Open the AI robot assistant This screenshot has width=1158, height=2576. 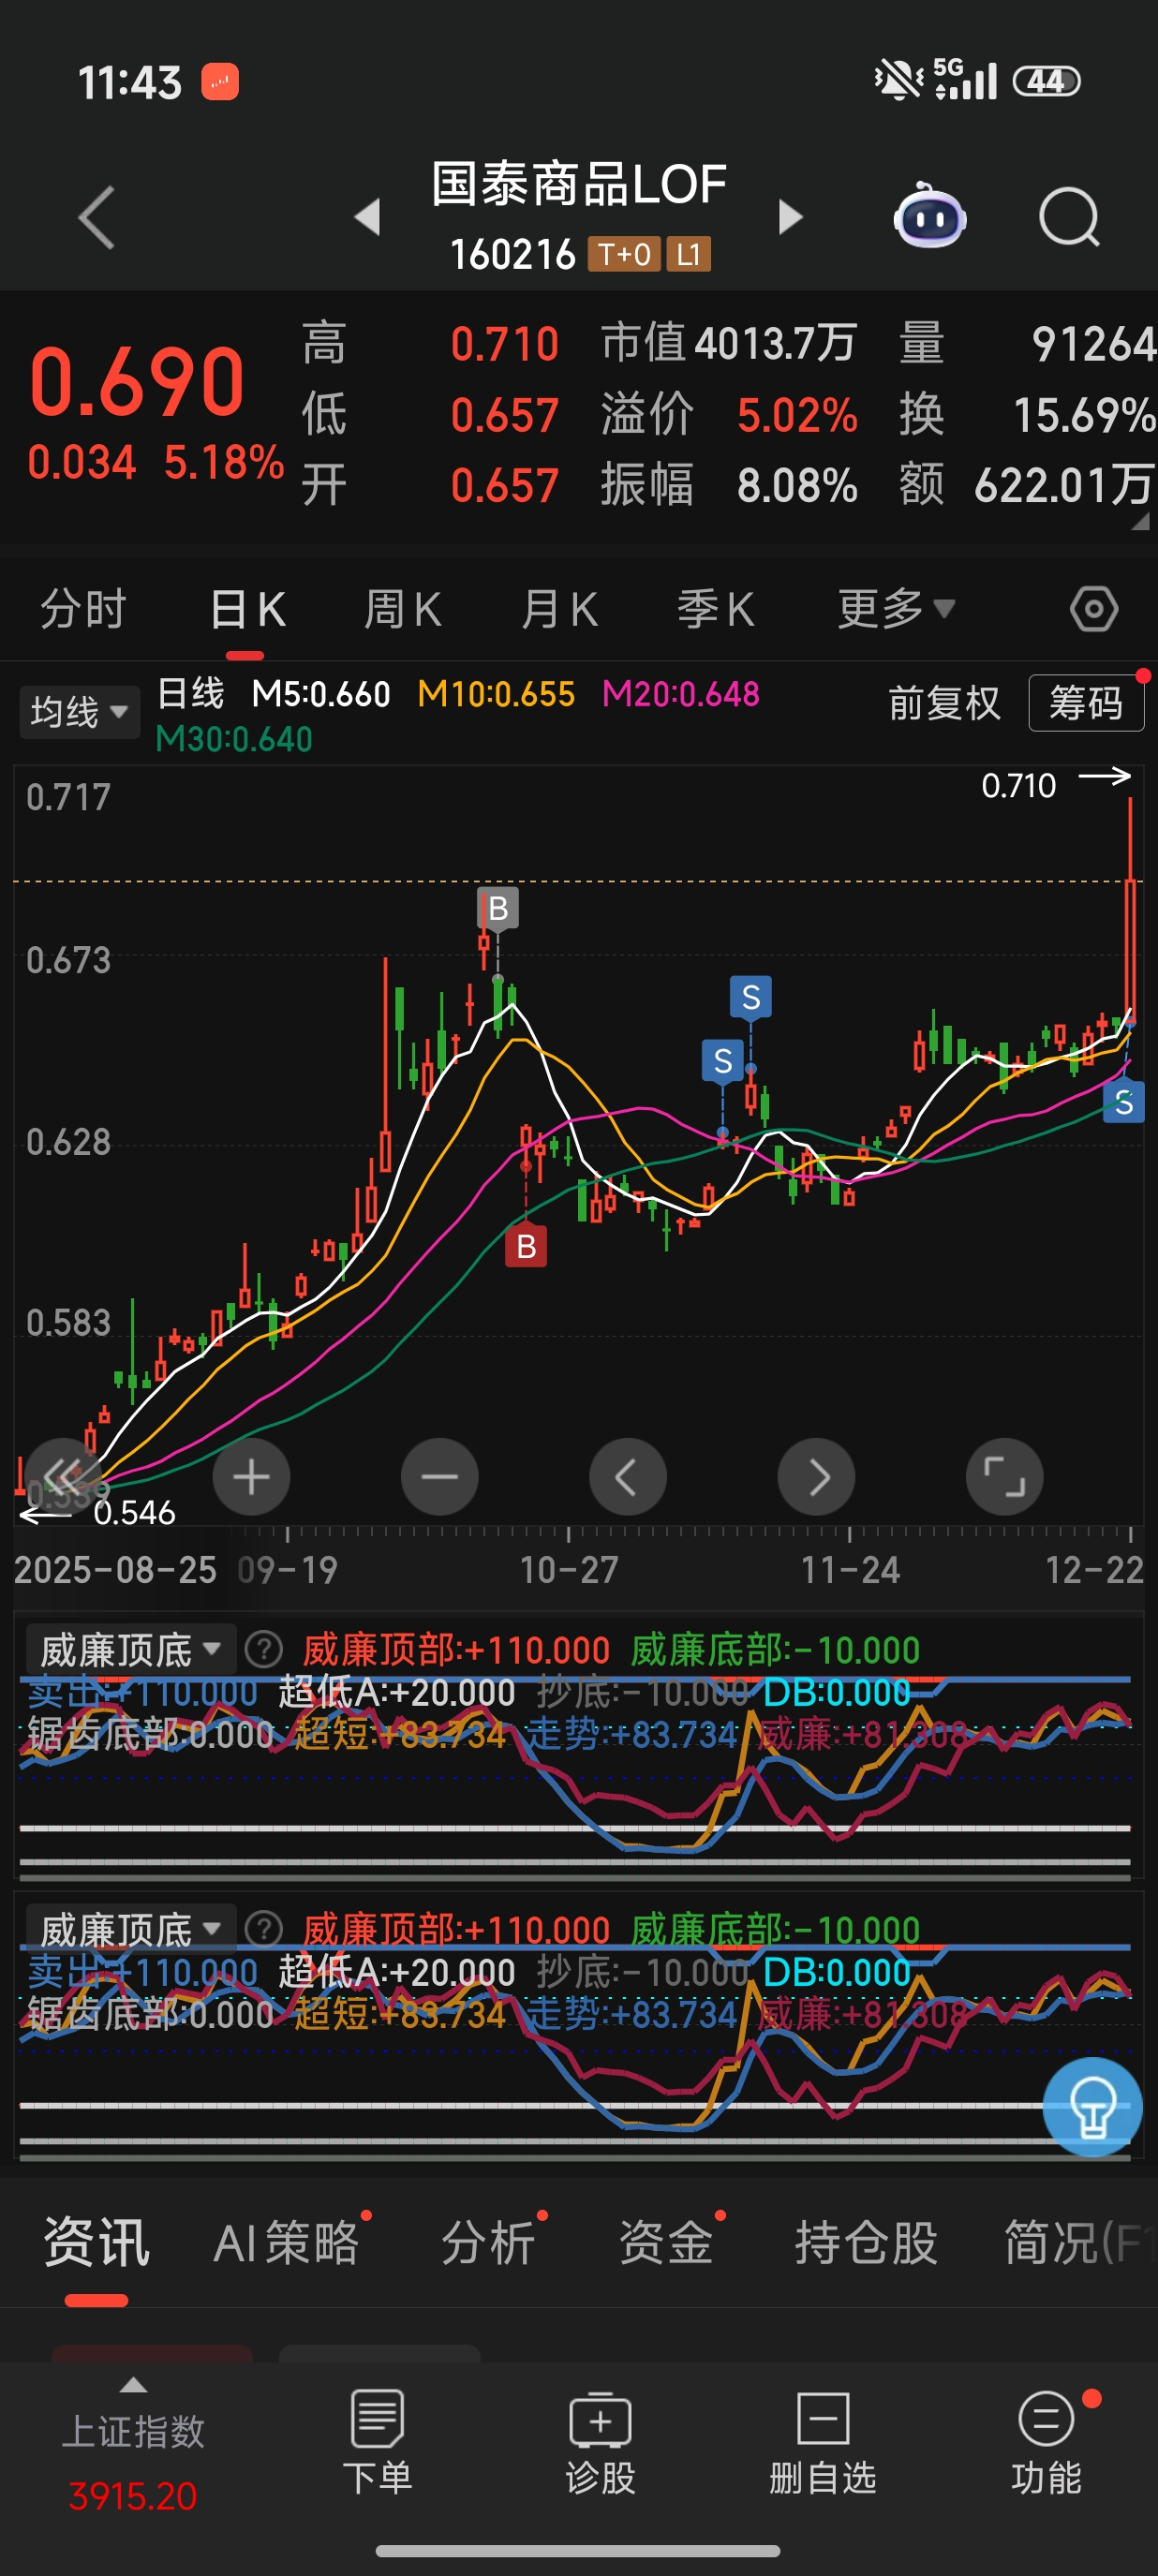(x=929, y=217)
